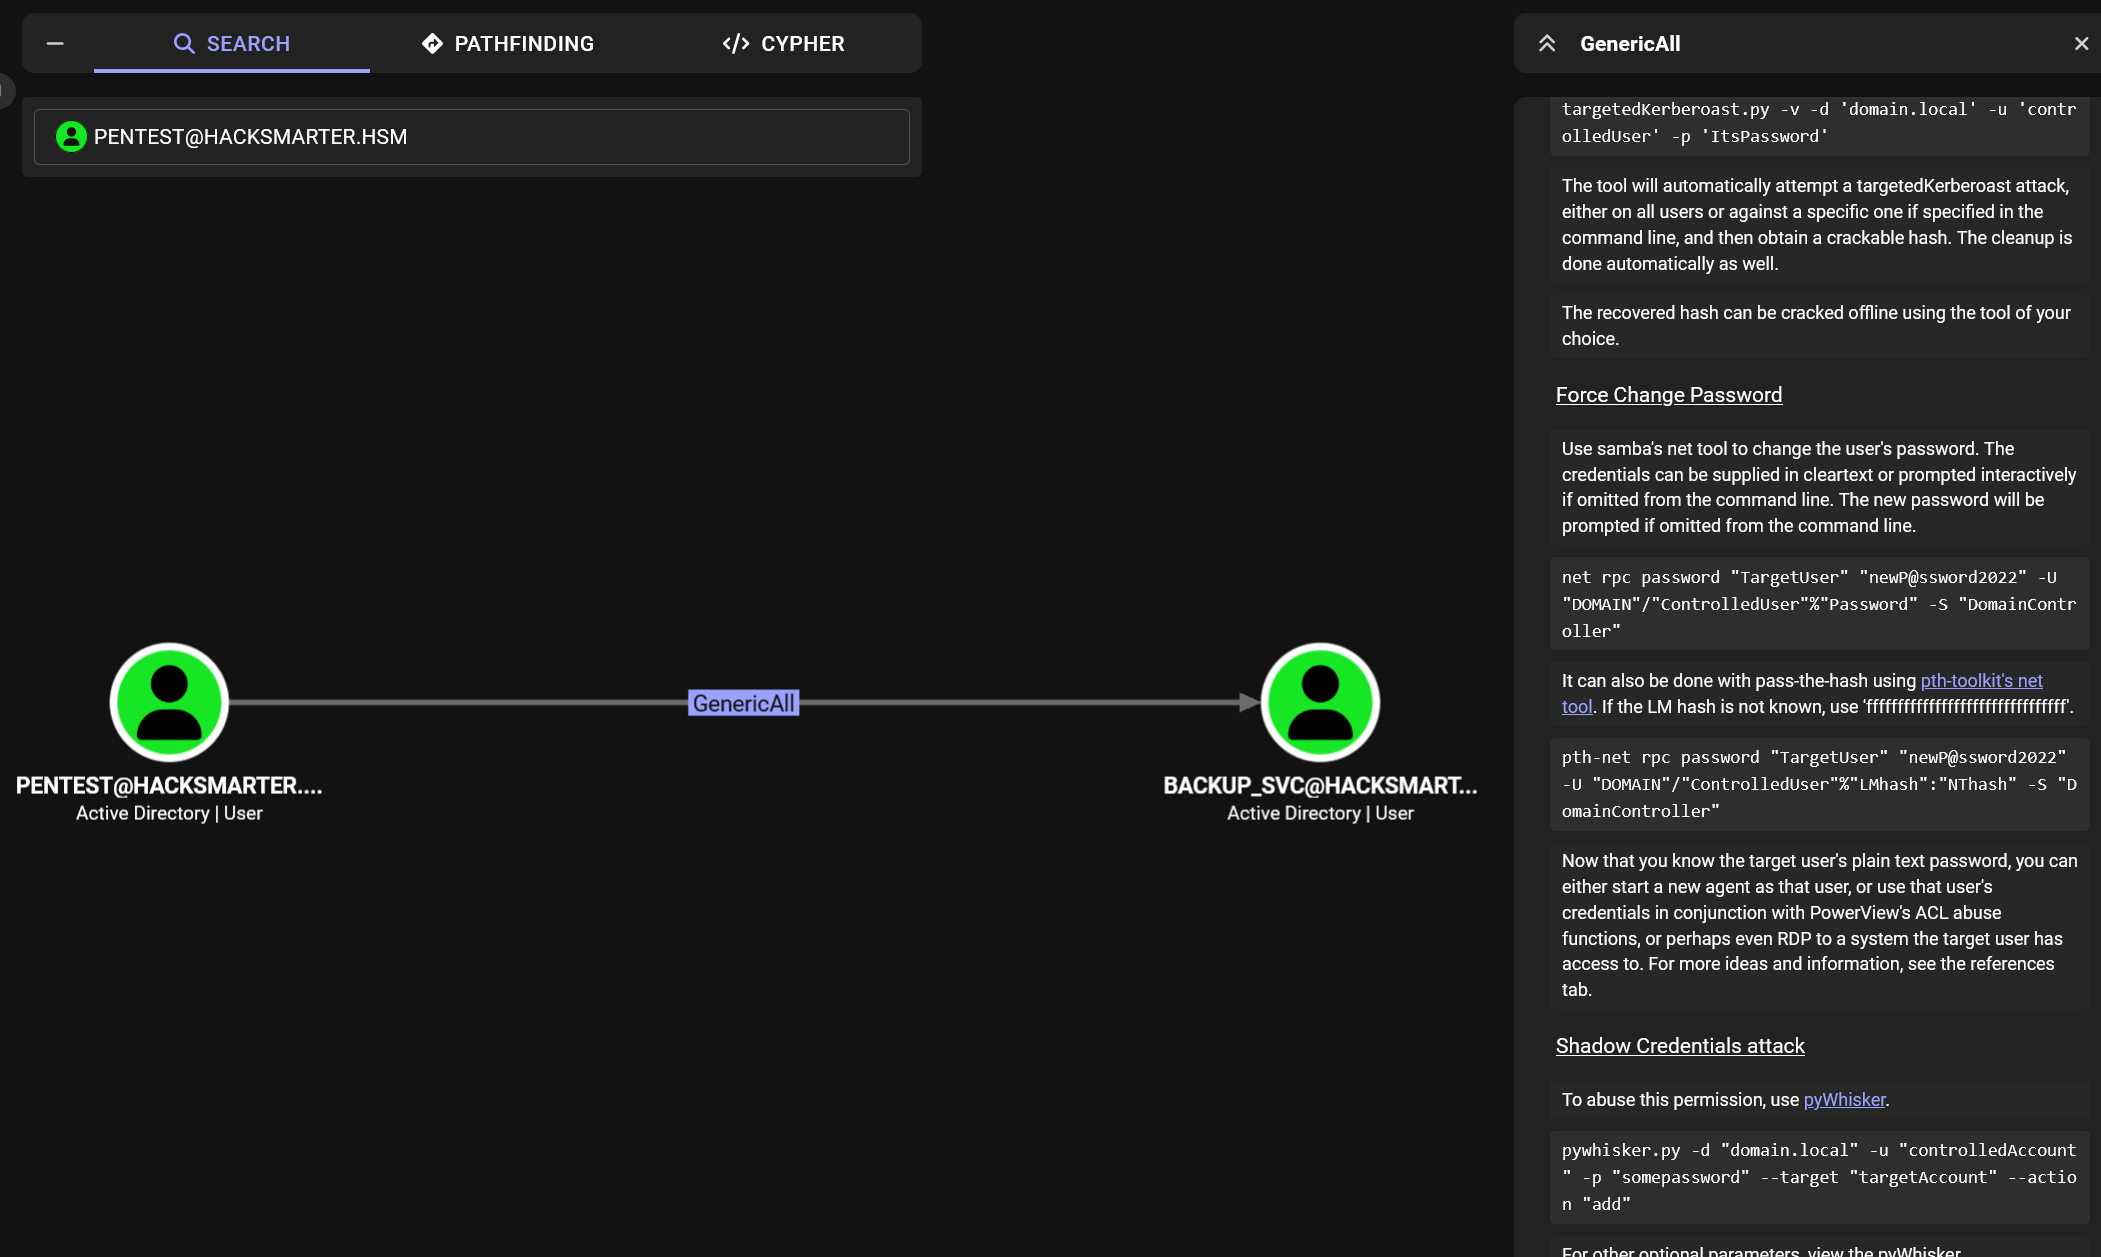Click 'Active Directory | User' under BACKUP_SVC node

[1320, 814]
